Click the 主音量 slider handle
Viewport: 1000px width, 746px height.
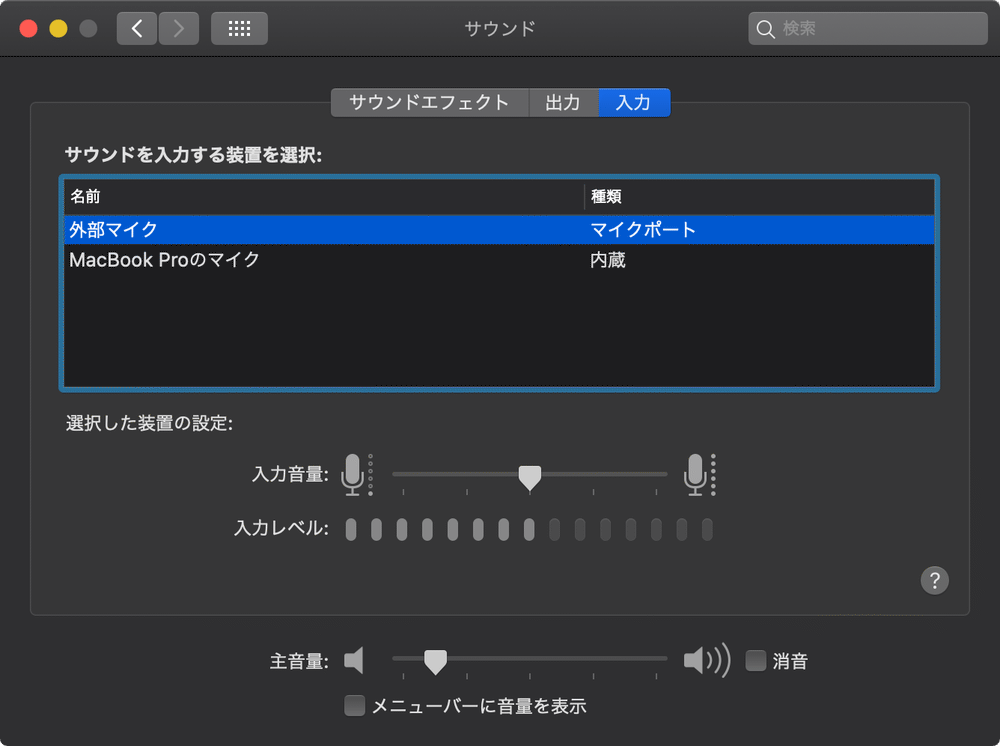(x=438, y=660)
